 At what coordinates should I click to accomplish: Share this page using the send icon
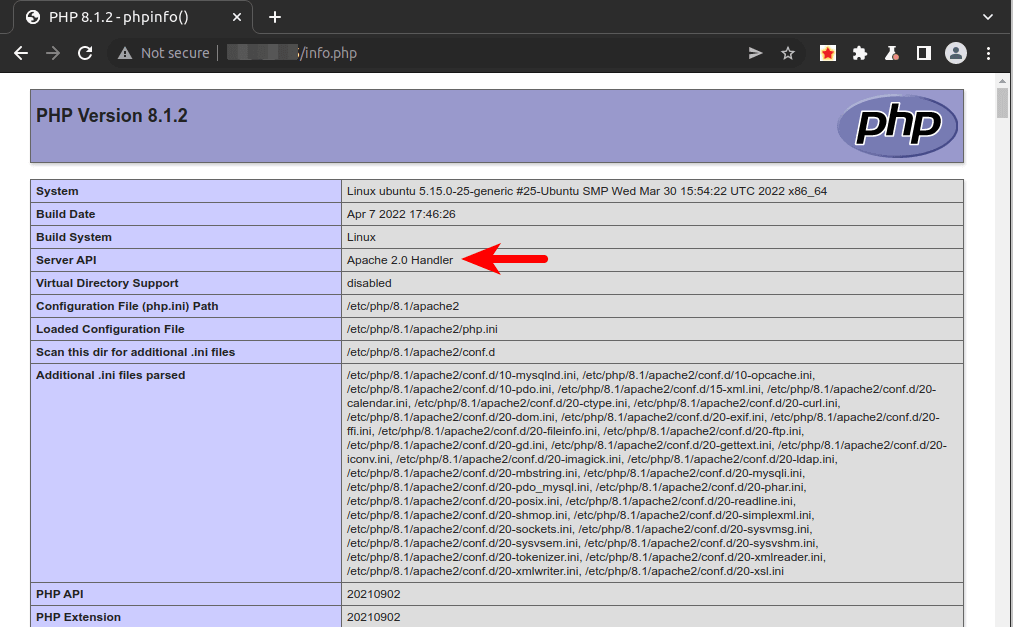[x=756, y=53]
